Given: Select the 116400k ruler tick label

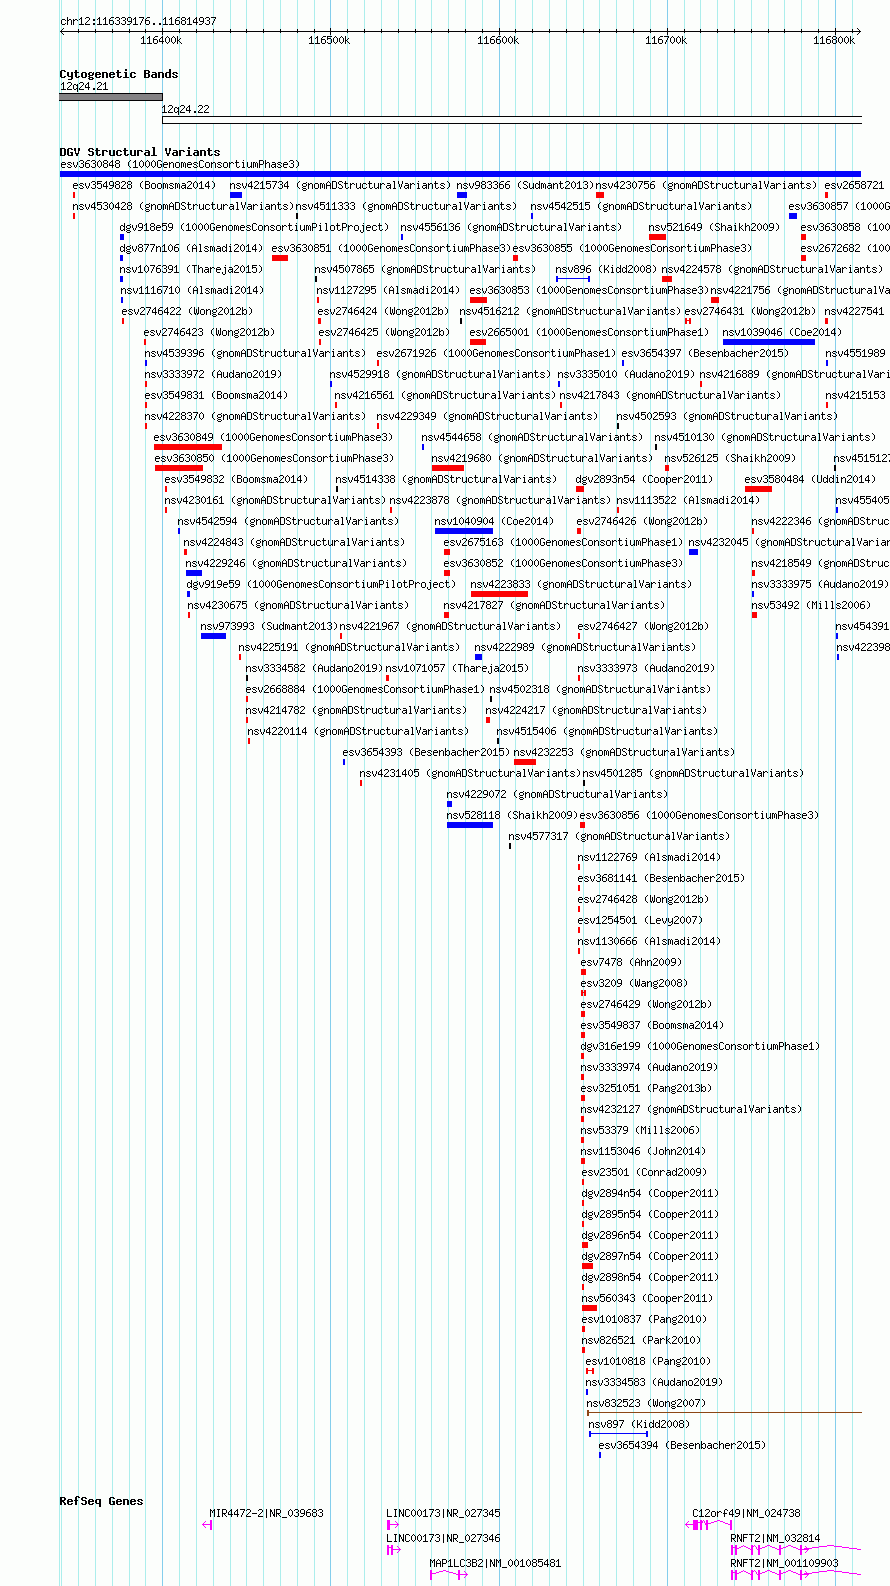Looking at the screenshot, I should click(161, 40).
